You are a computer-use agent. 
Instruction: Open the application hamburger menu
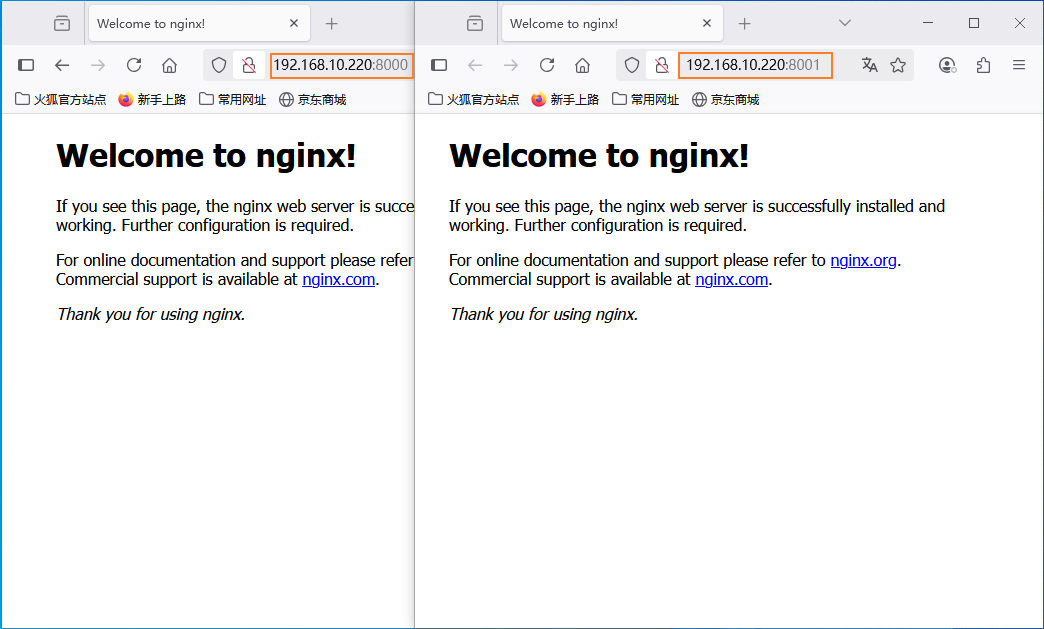1019,65
